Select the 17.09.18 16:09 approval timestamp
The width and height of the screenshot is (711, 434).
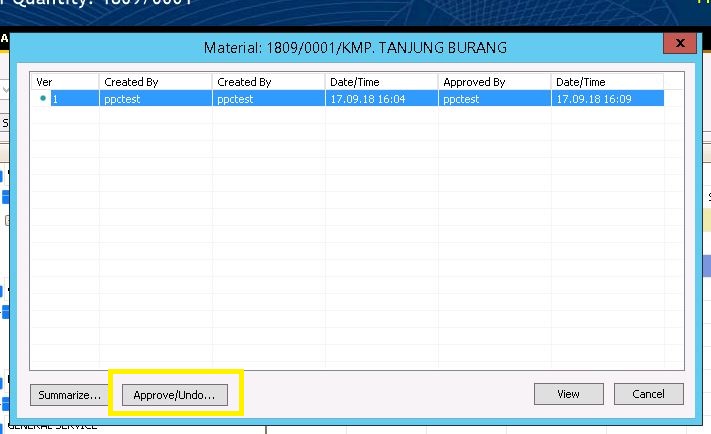(x=588, y=99)
